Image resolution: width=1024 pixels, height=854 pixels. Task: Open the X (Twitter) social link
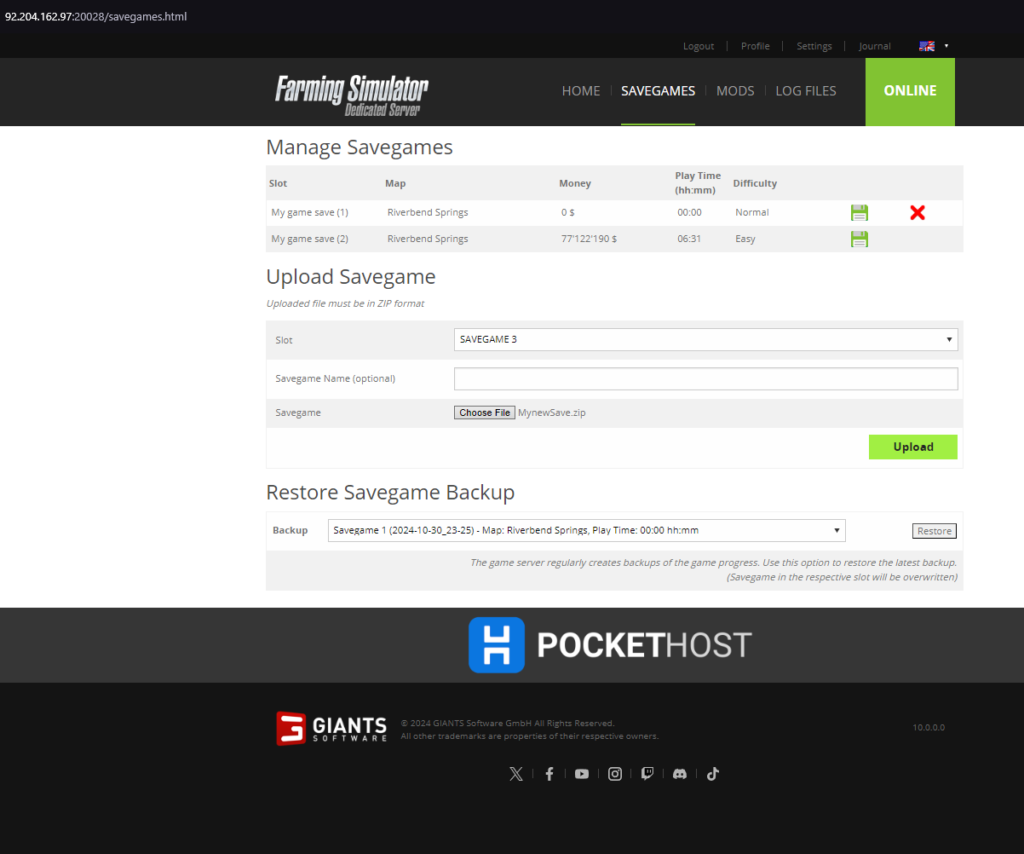tap(516, 774)
